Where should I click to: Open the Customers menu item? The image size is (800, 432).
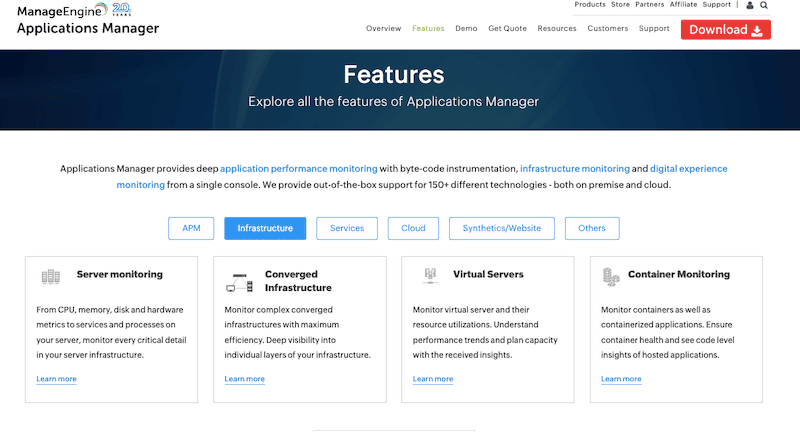pyautogui.click(x=608, y=29)
